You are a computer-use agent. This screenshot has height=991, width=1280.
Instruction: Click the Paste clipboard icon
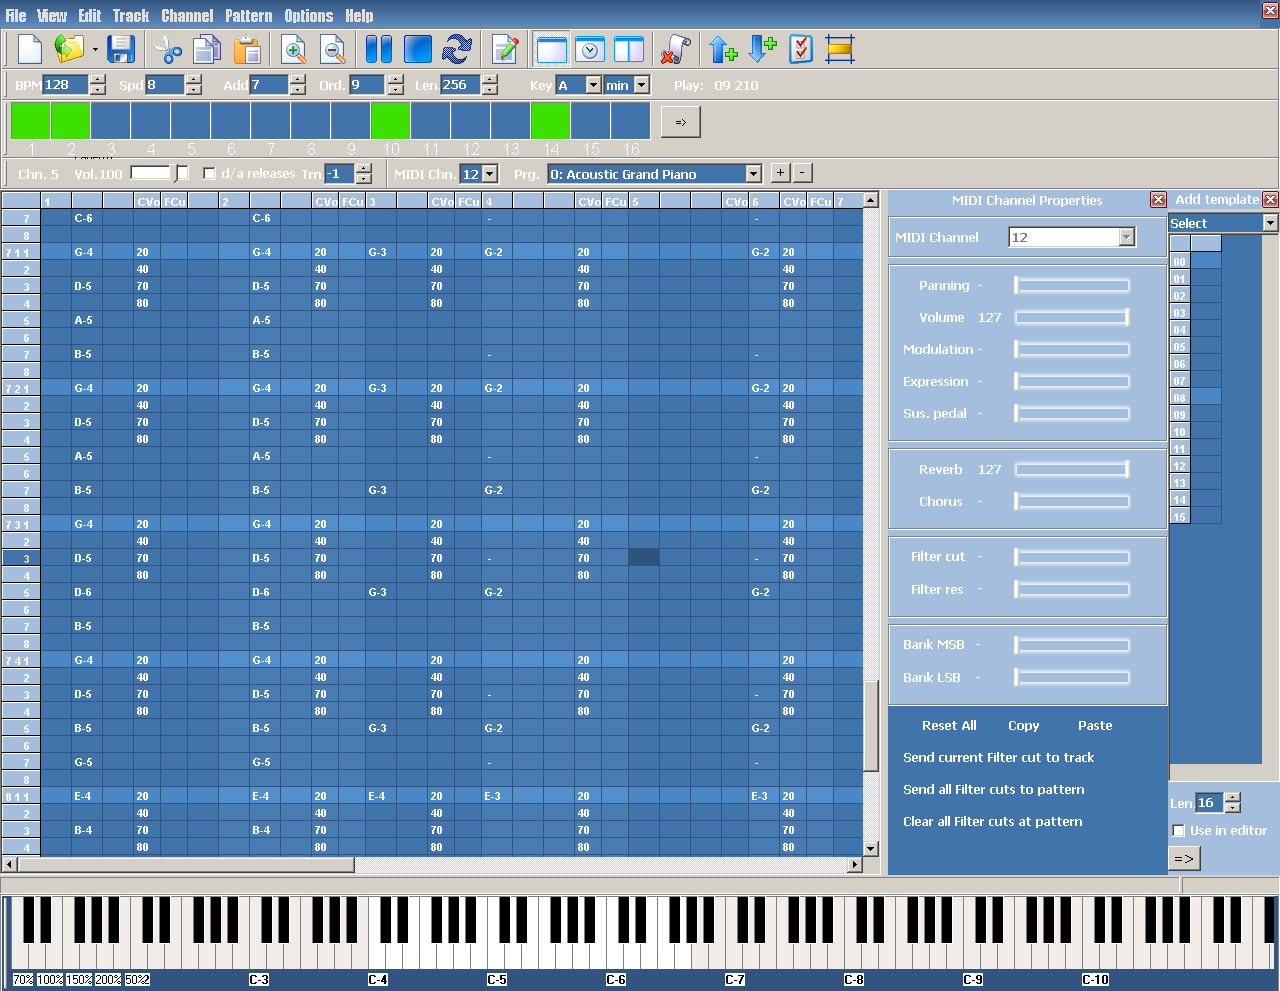click(x=247, y=49)
